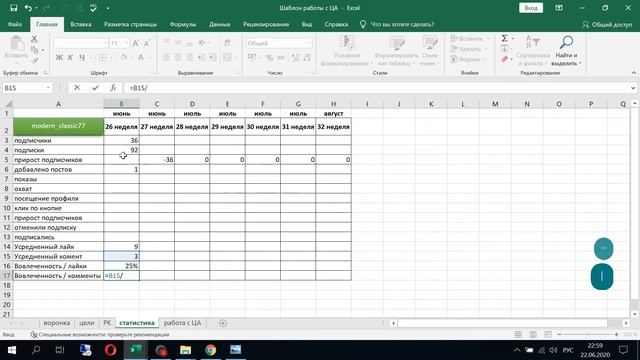Toggle wrap text in the alignment group
The width and height of the screenshot is (640, 360).
(227, 43)
